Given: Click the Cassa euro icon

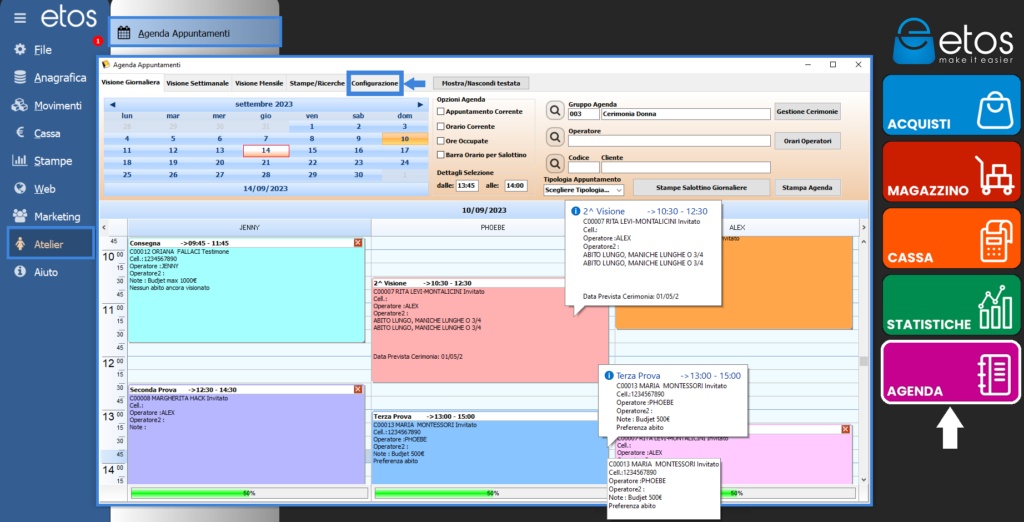Looking at the screenshot, I should pos(20,133).
